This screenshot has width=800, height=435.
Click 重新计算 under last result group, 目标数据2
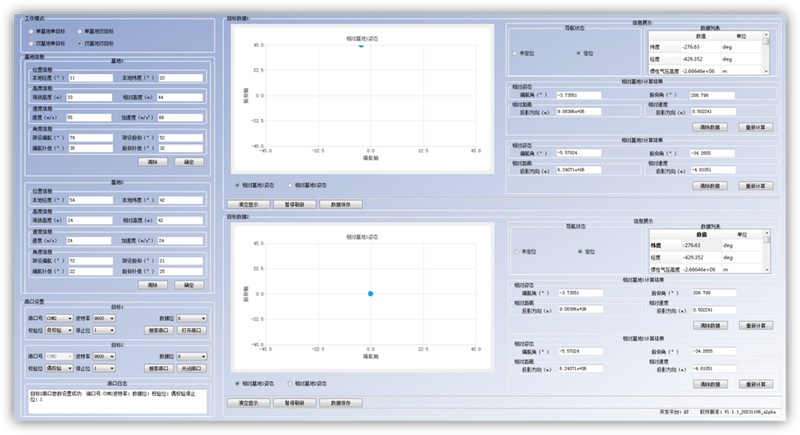(x=756, y=384)
